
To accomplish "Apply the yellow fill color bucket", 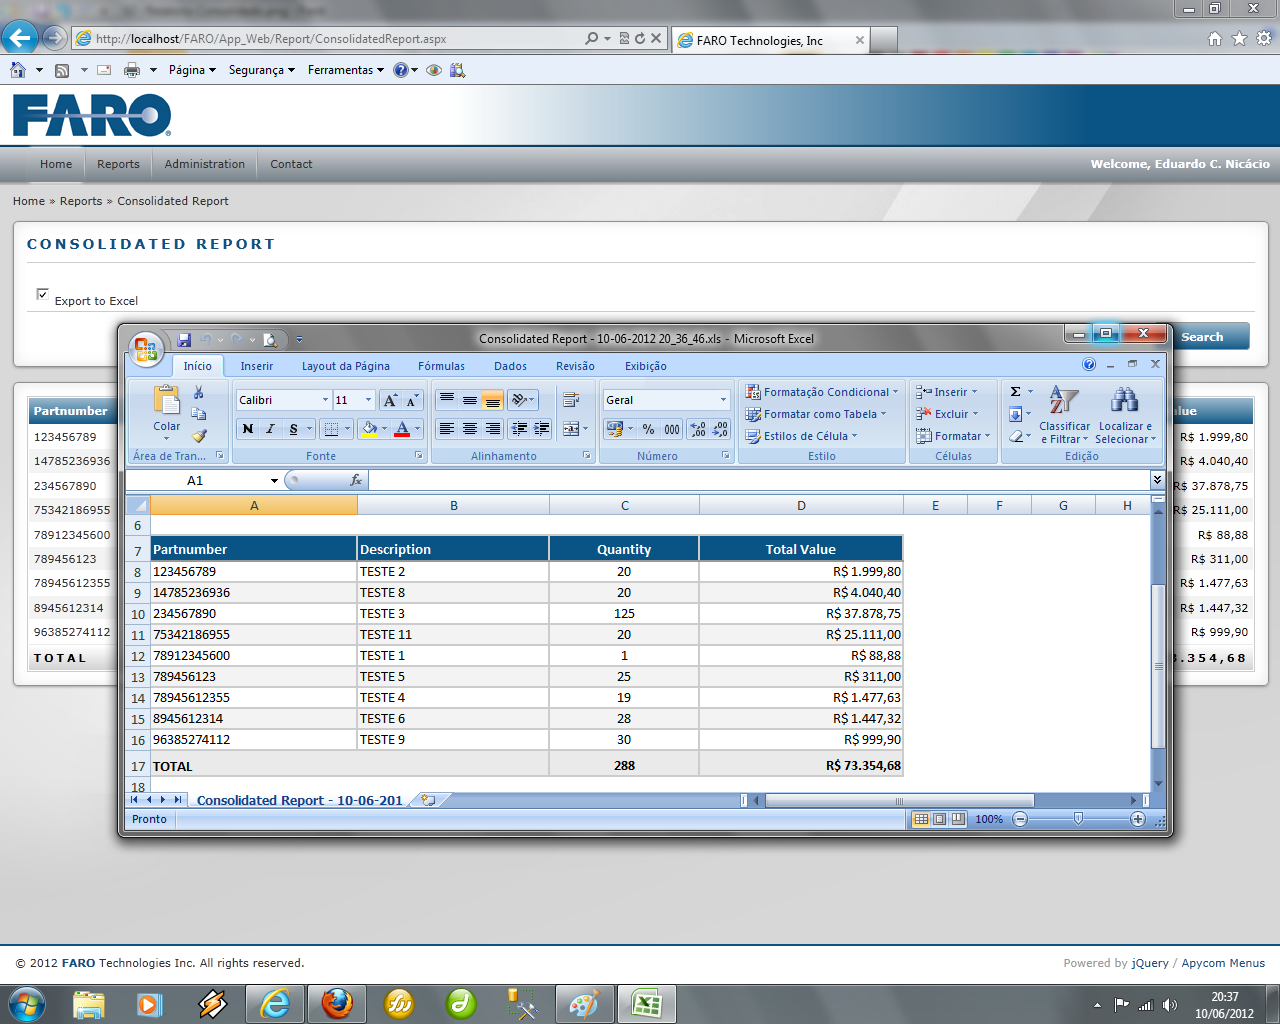I will click(x=369, y=429).
